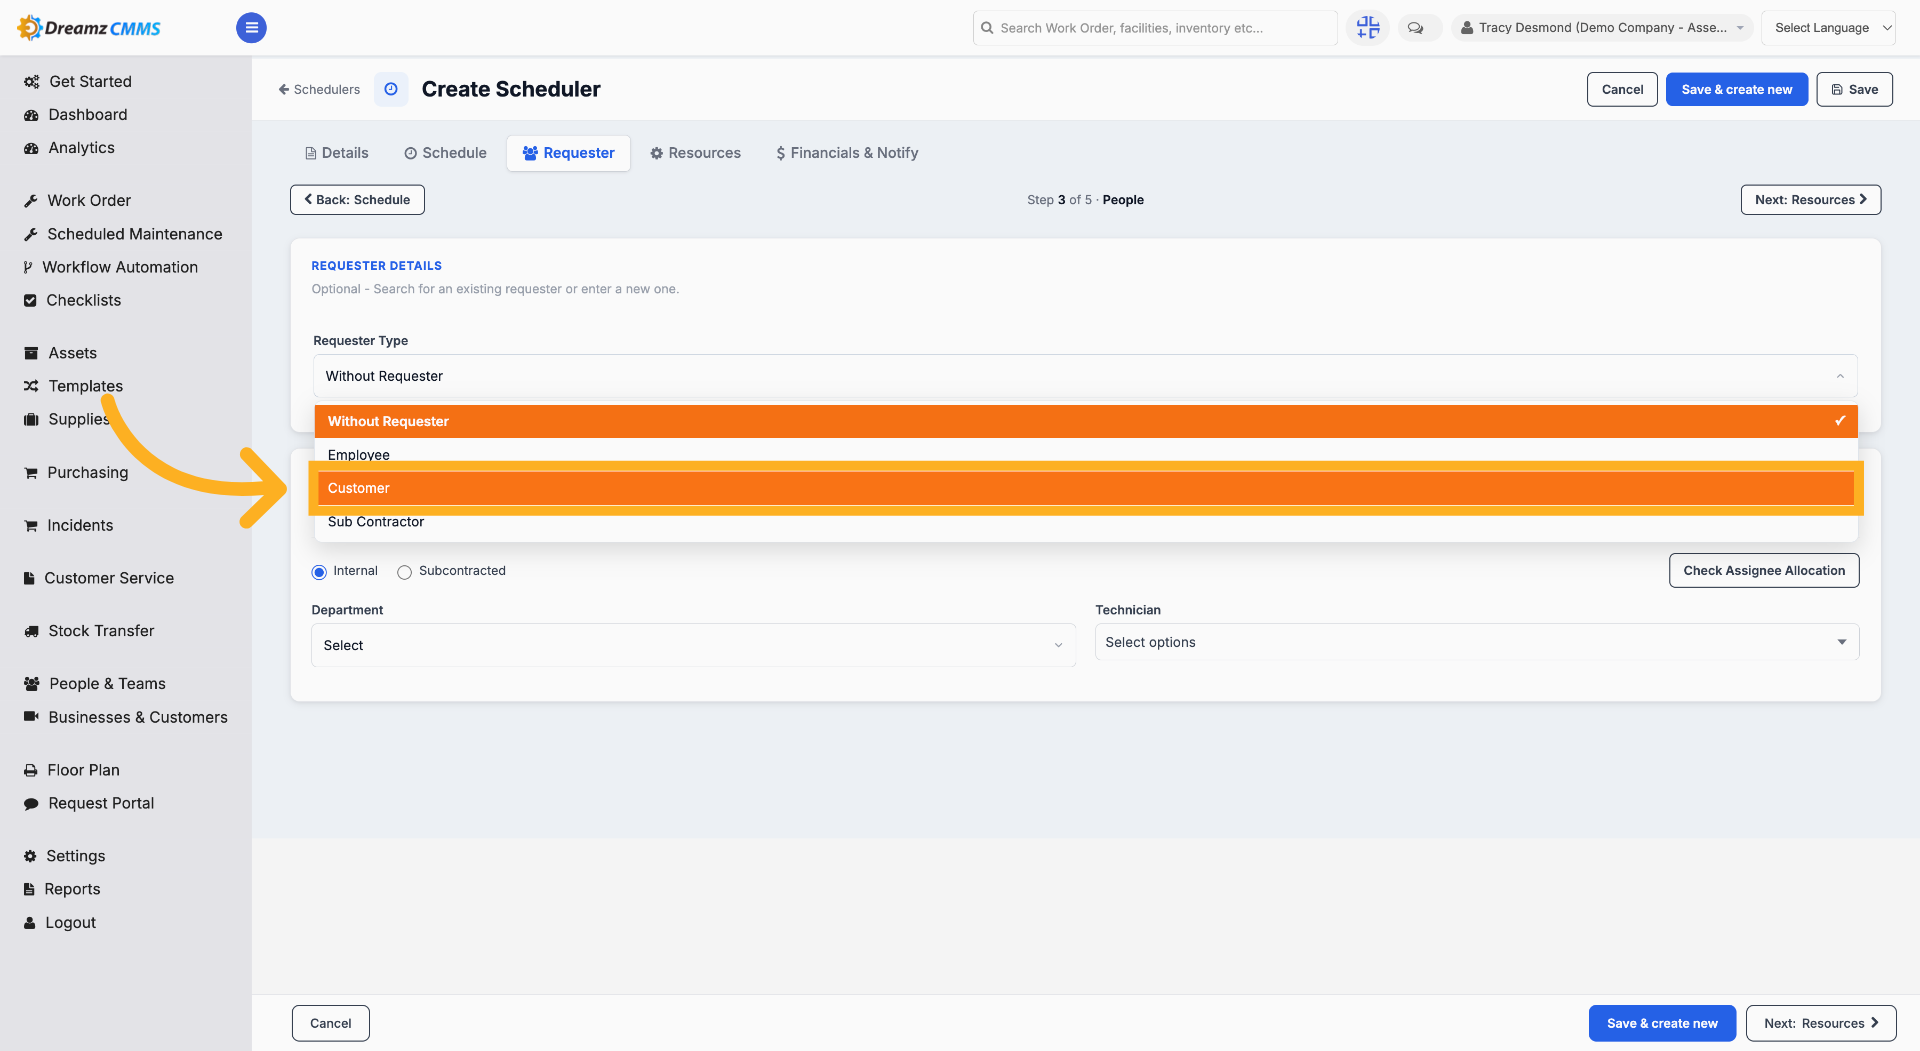Click the Reports document icon
The width and height of the screenshot is (1920, 1051).
29,889
